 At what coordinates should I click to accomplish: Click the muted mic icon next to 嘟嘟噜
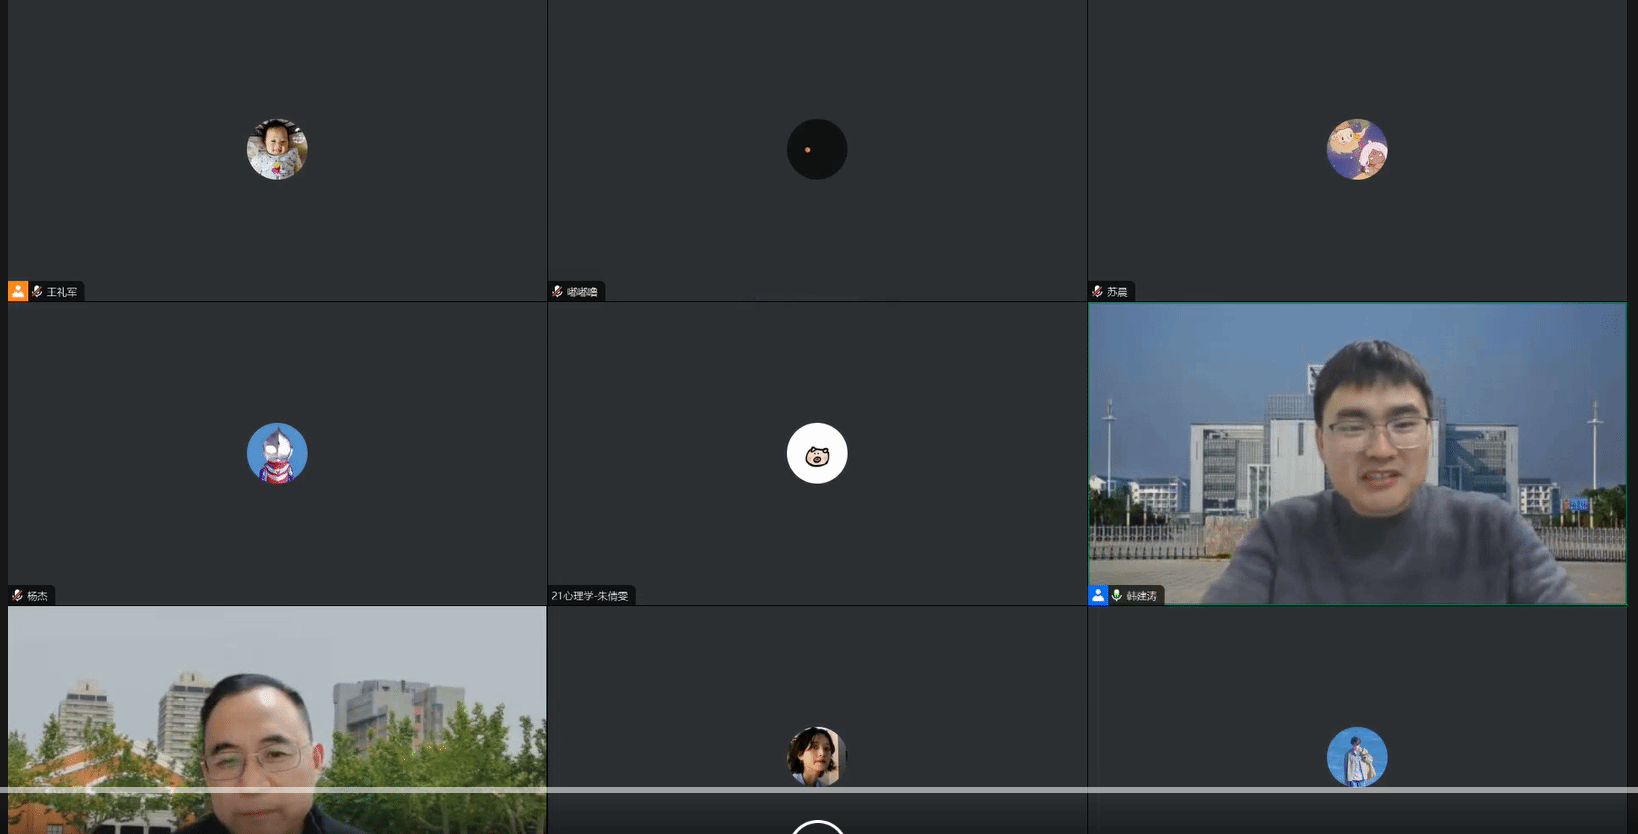[557, 292]
